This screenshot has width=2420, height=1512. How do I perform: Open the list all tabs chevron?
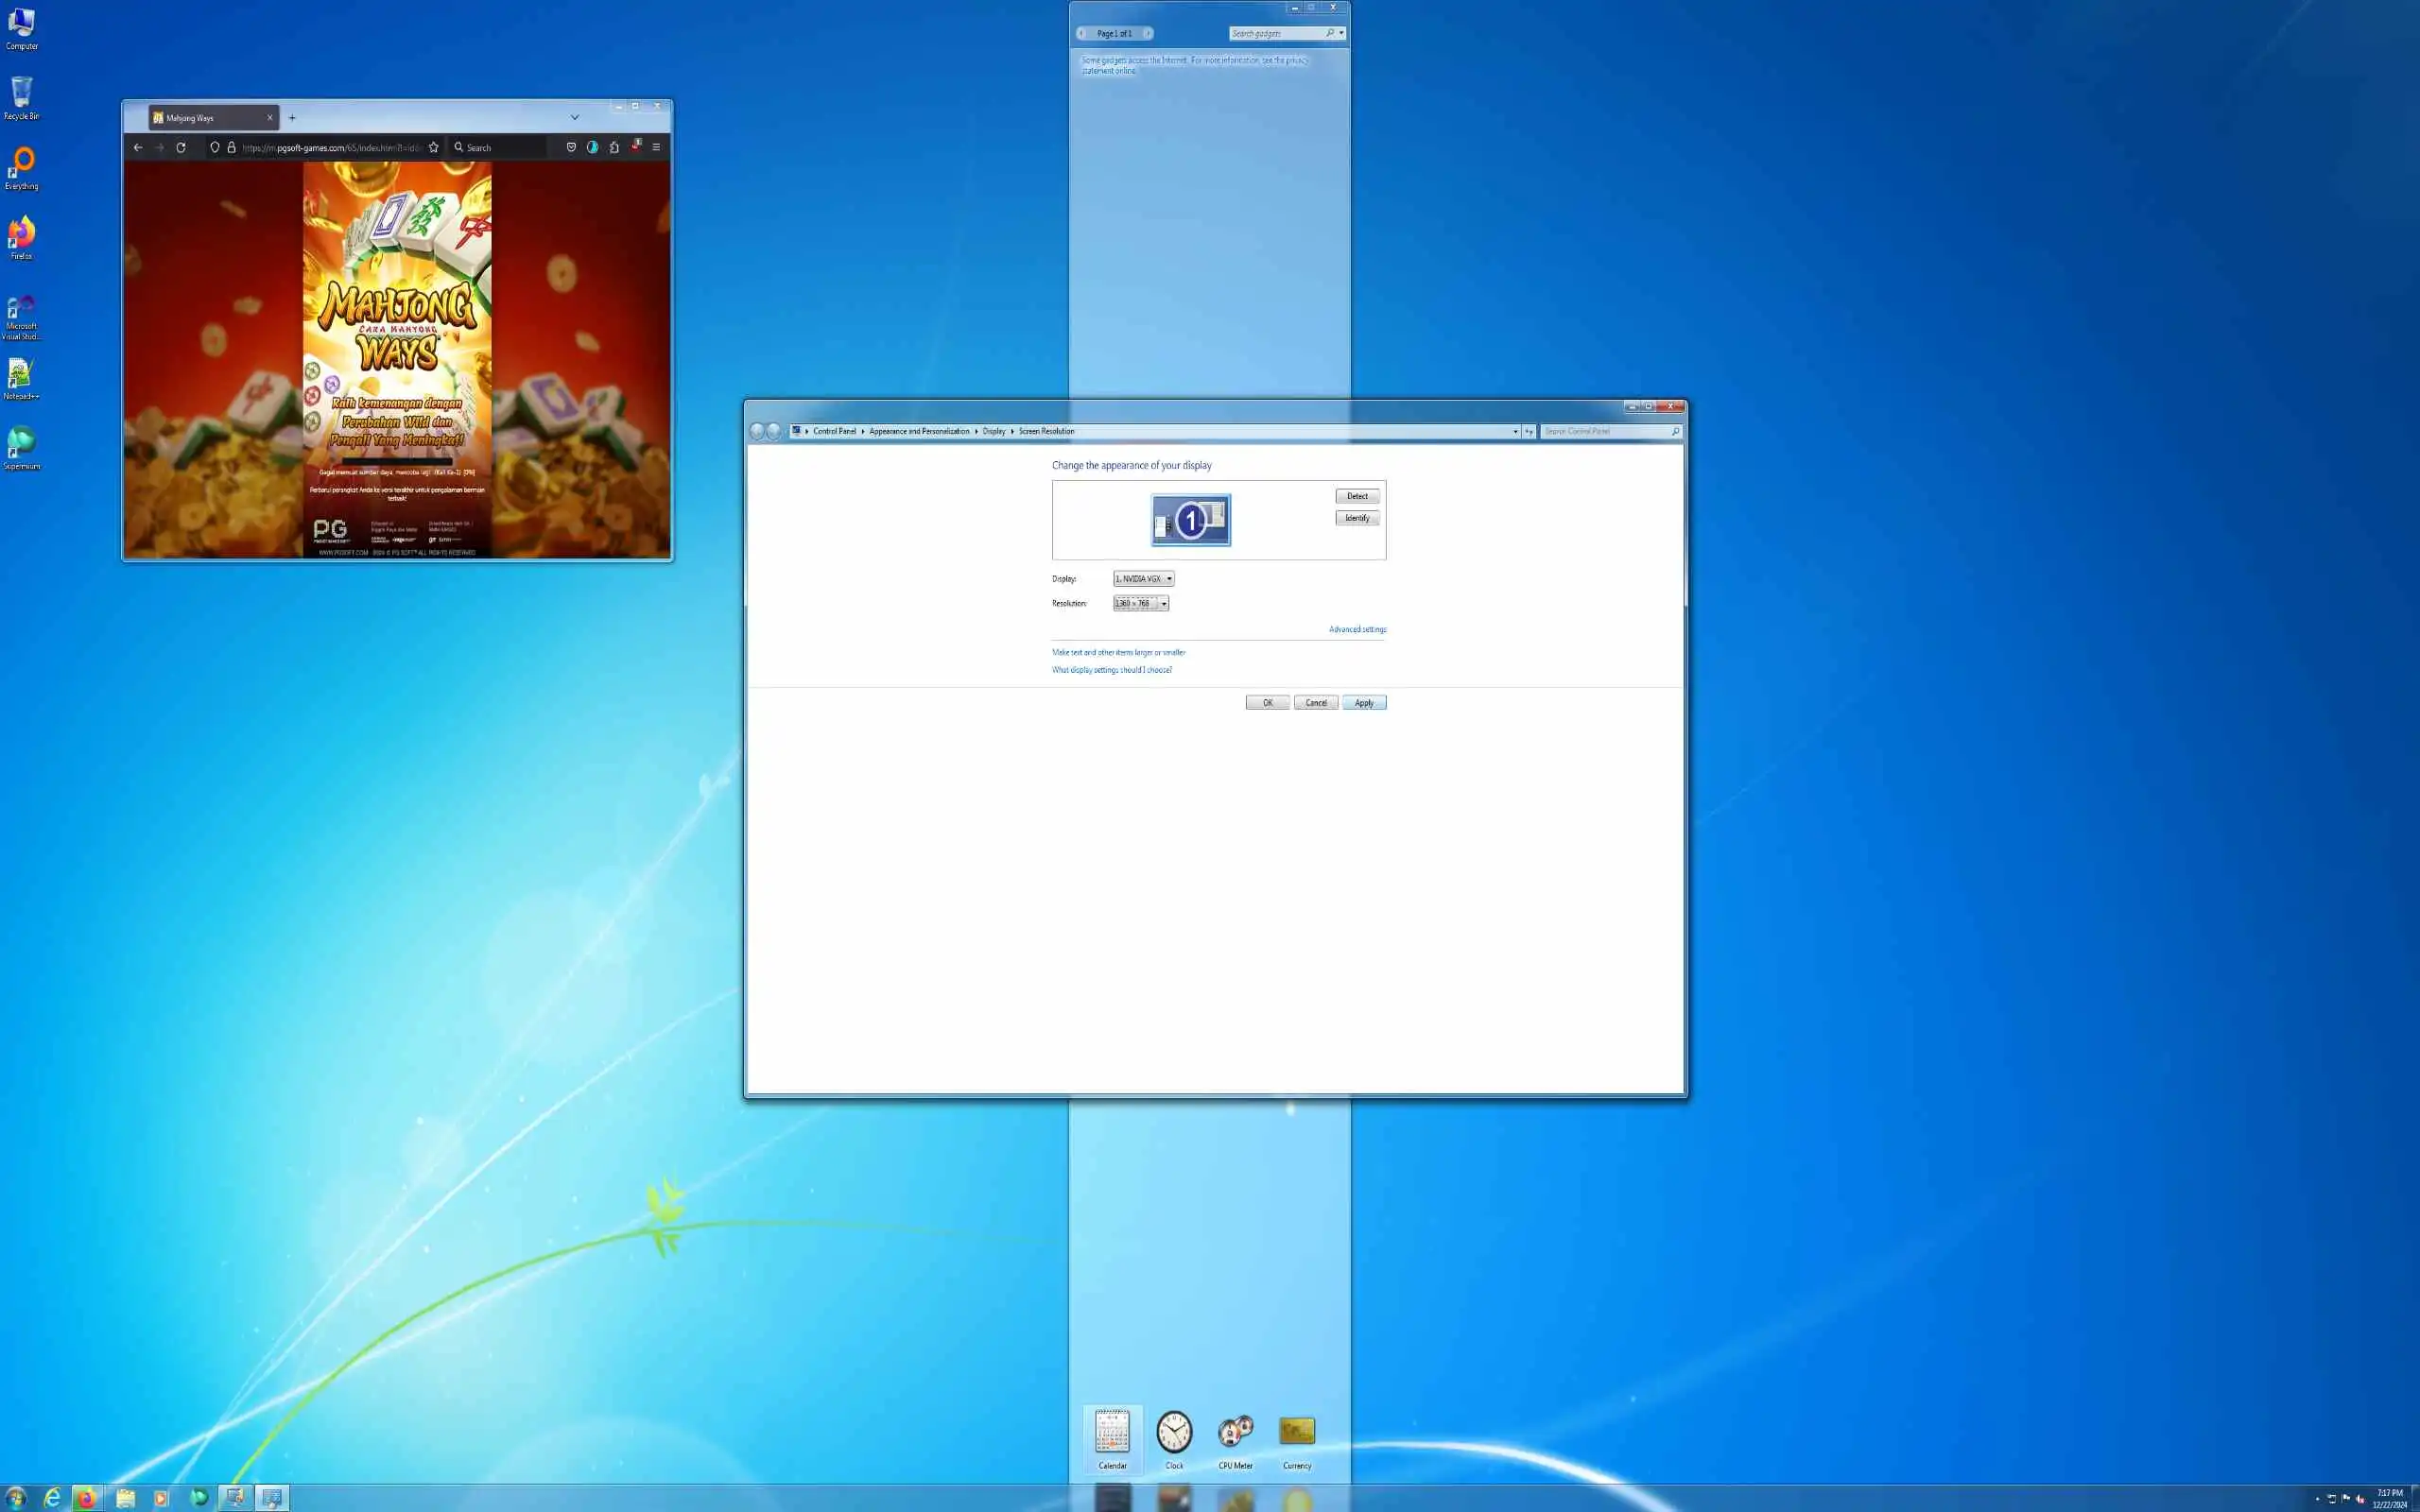[574, 117]
